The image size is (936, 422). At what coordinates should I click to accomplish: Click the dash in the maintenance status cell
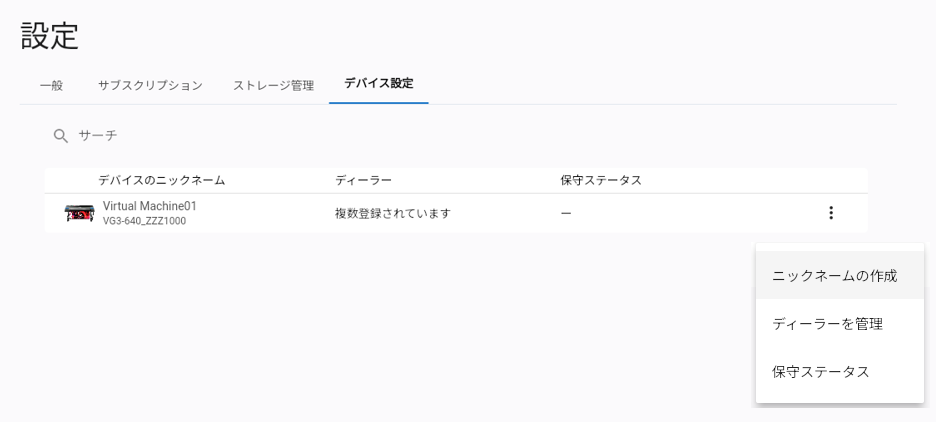tap(566, 213)
